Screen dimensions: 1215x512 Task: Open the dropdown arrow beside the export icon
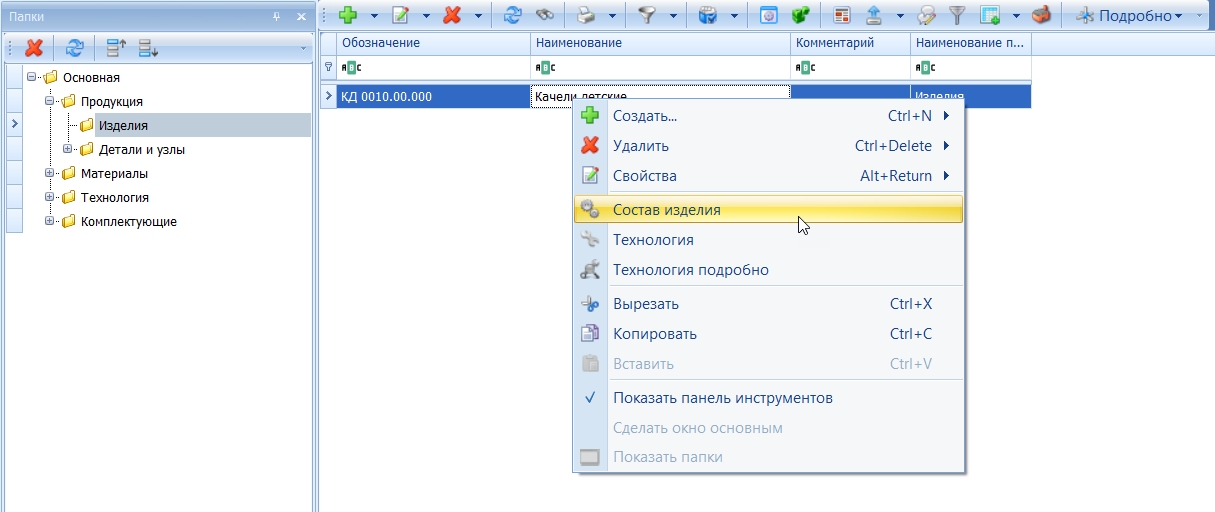898,16
